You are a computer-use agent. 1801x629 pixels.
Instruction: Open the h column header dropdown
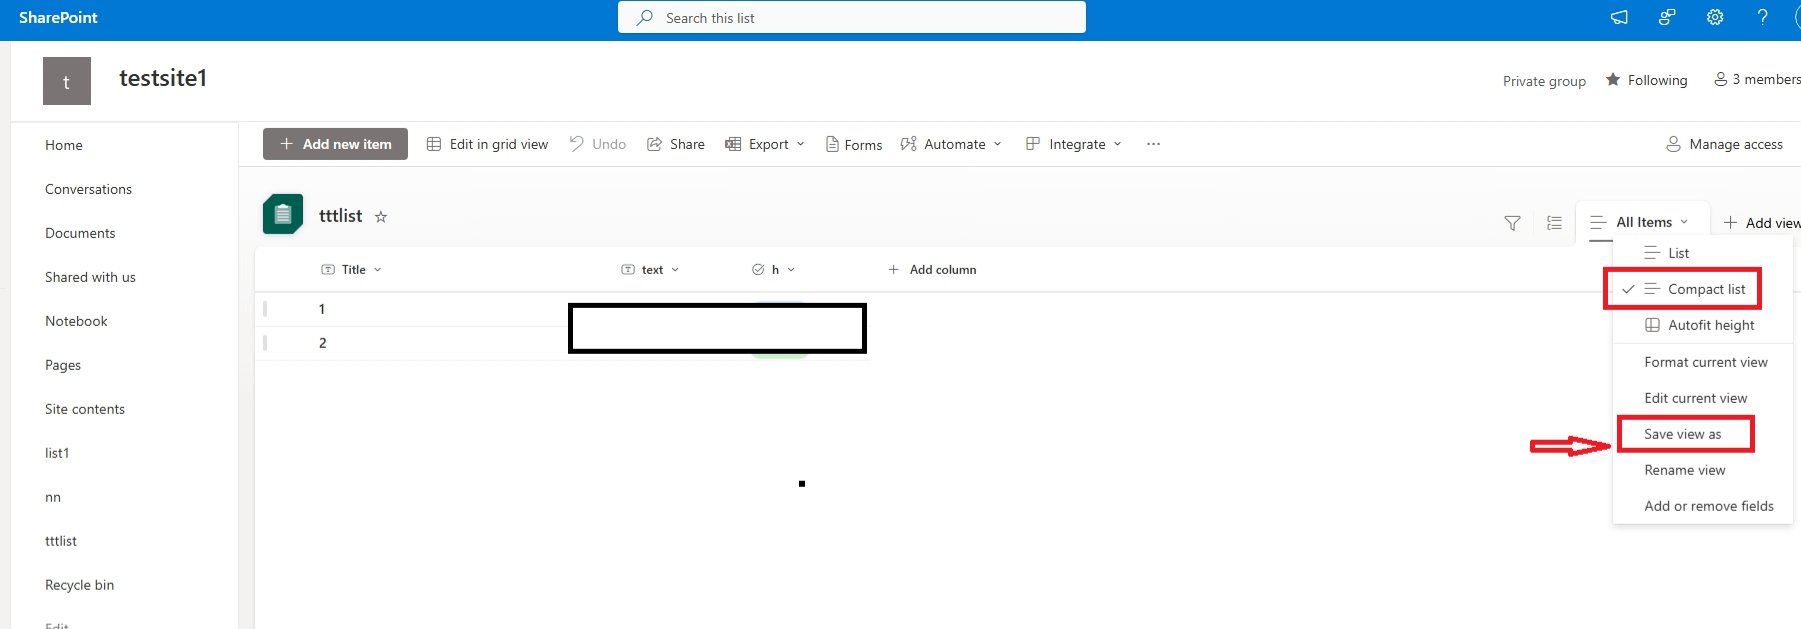[x=773, y=270]
